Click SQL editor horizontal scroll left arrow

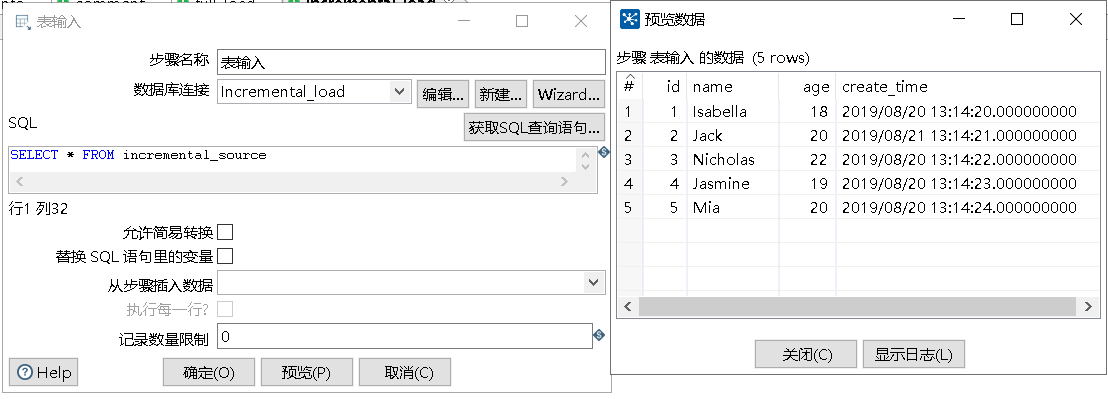(x=19, y=182)
